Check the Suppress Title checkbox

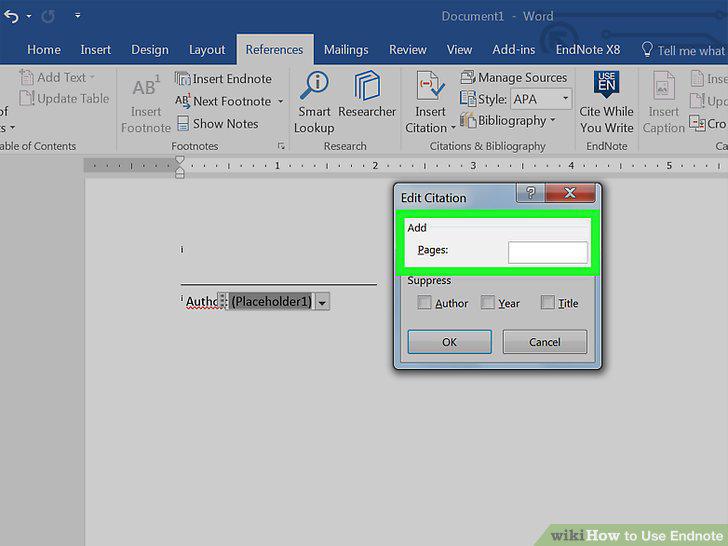click(x=548, y=302)
